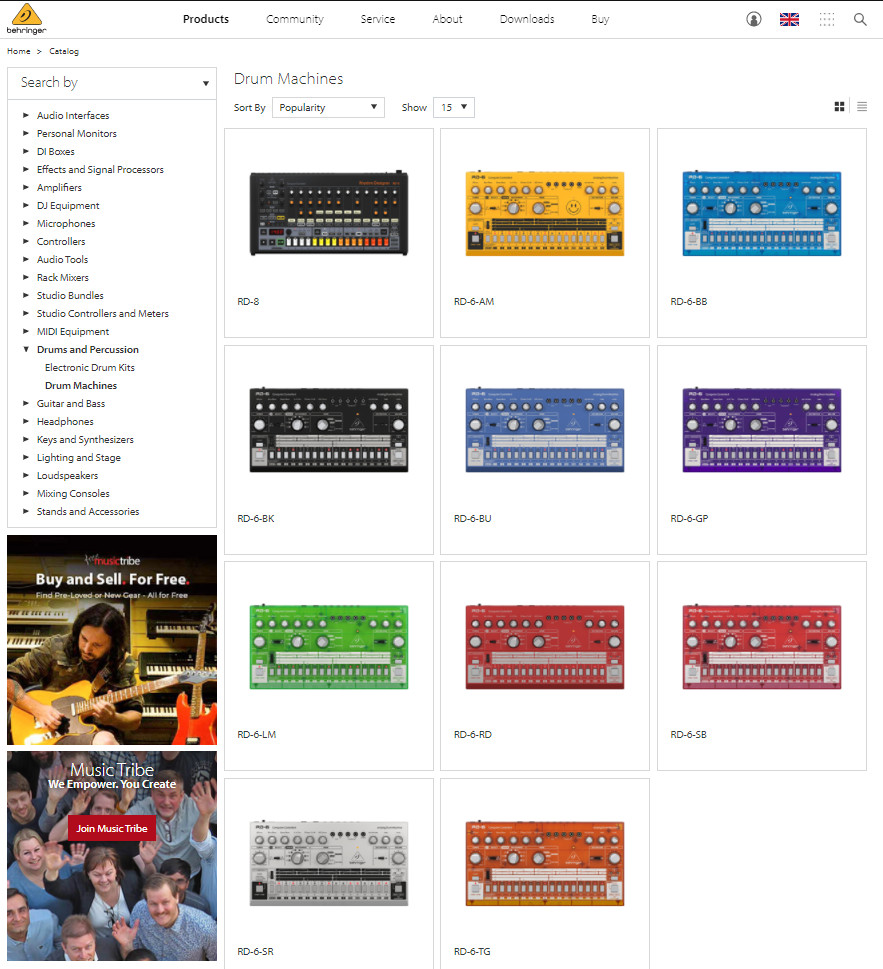The width and height of the screenshot is (883, 969).
Task: Open the Downloads menu
Action: (527, 19)
